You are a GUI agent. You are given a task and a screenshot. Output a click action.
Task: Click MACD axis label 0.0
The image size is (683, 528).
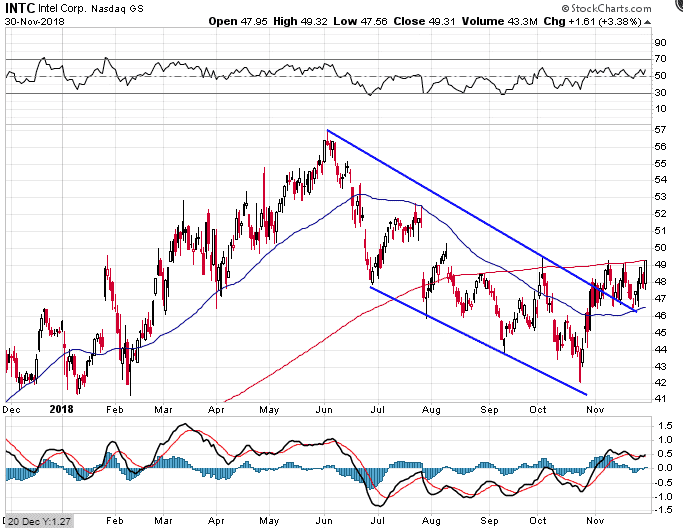point(663,468)
